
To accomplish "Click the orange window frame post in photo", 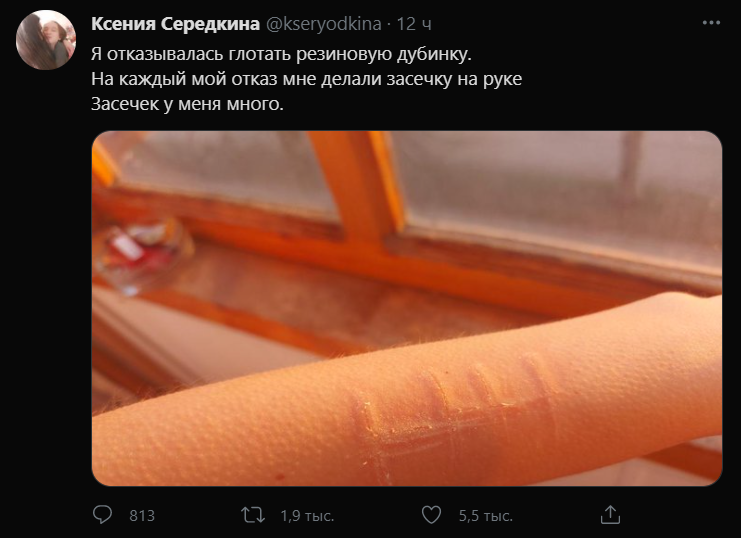I will click(357, 189).
